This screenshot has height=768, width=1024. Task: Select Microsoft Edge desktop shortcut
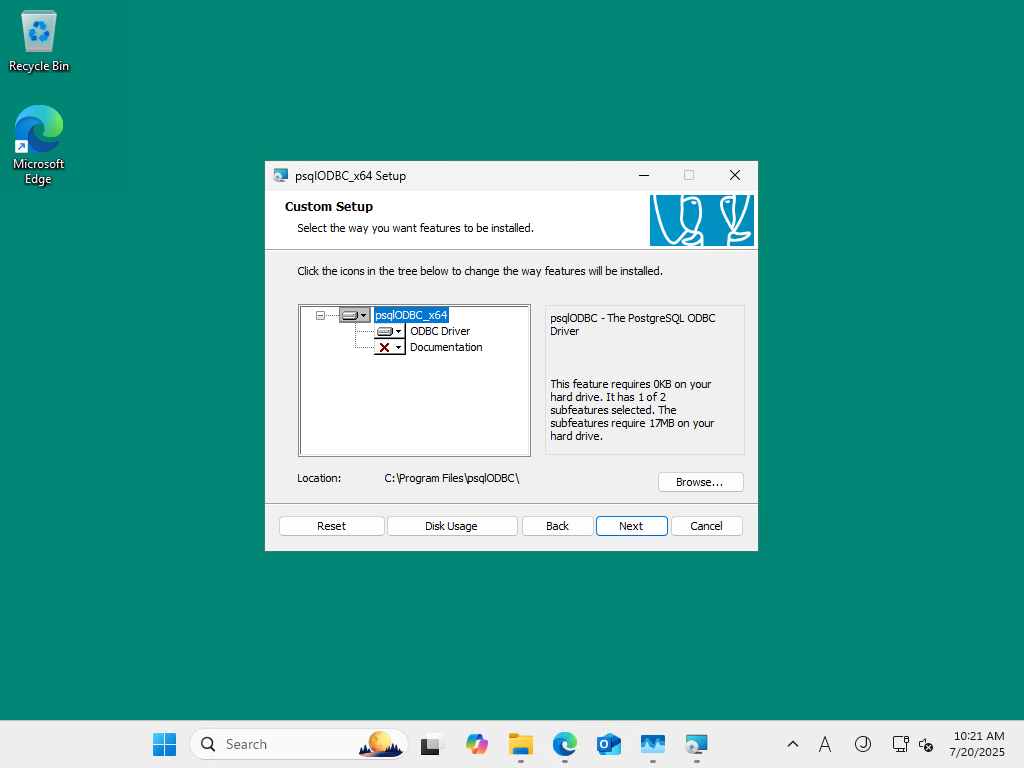click(39, 145)
